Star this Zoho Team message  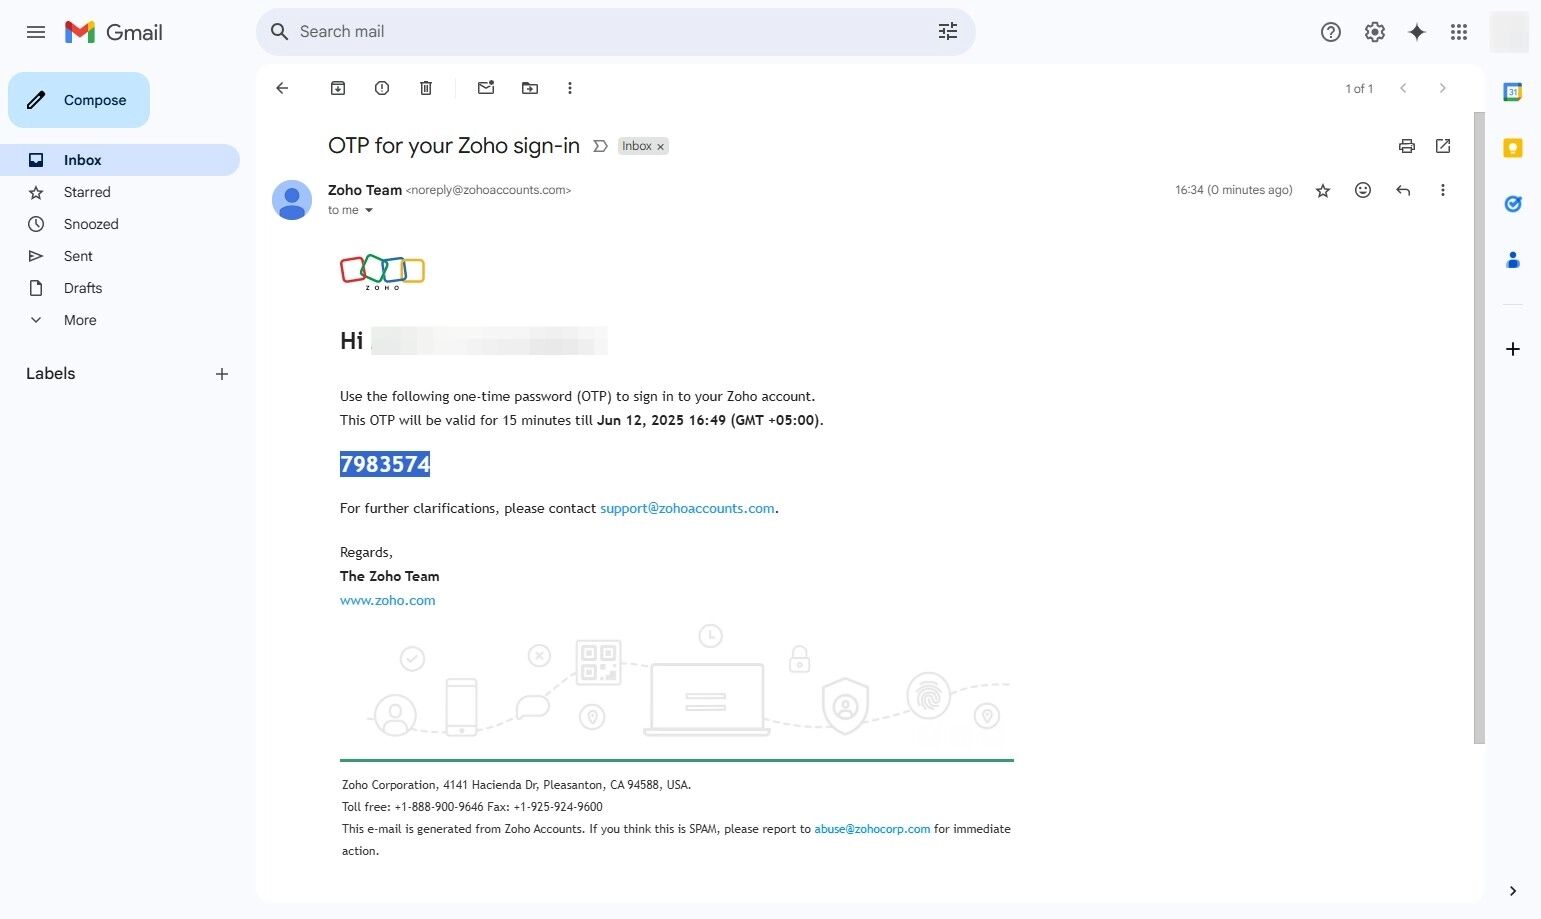coord(1323,190)
